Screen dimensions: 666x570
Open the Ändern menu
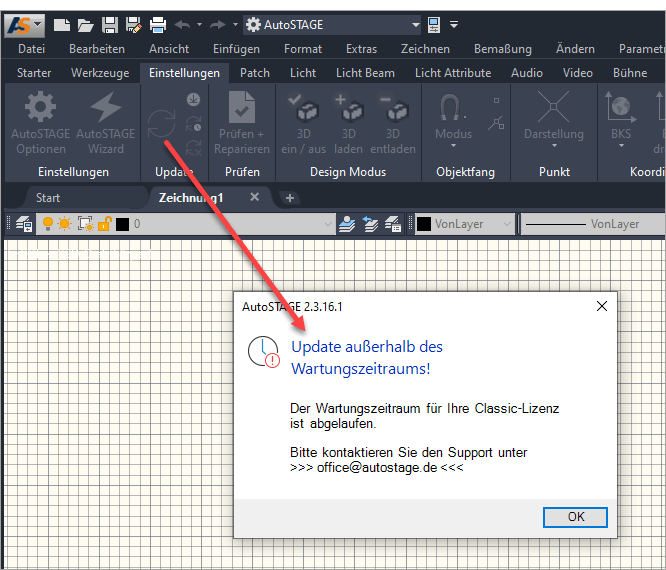point(575,49)
